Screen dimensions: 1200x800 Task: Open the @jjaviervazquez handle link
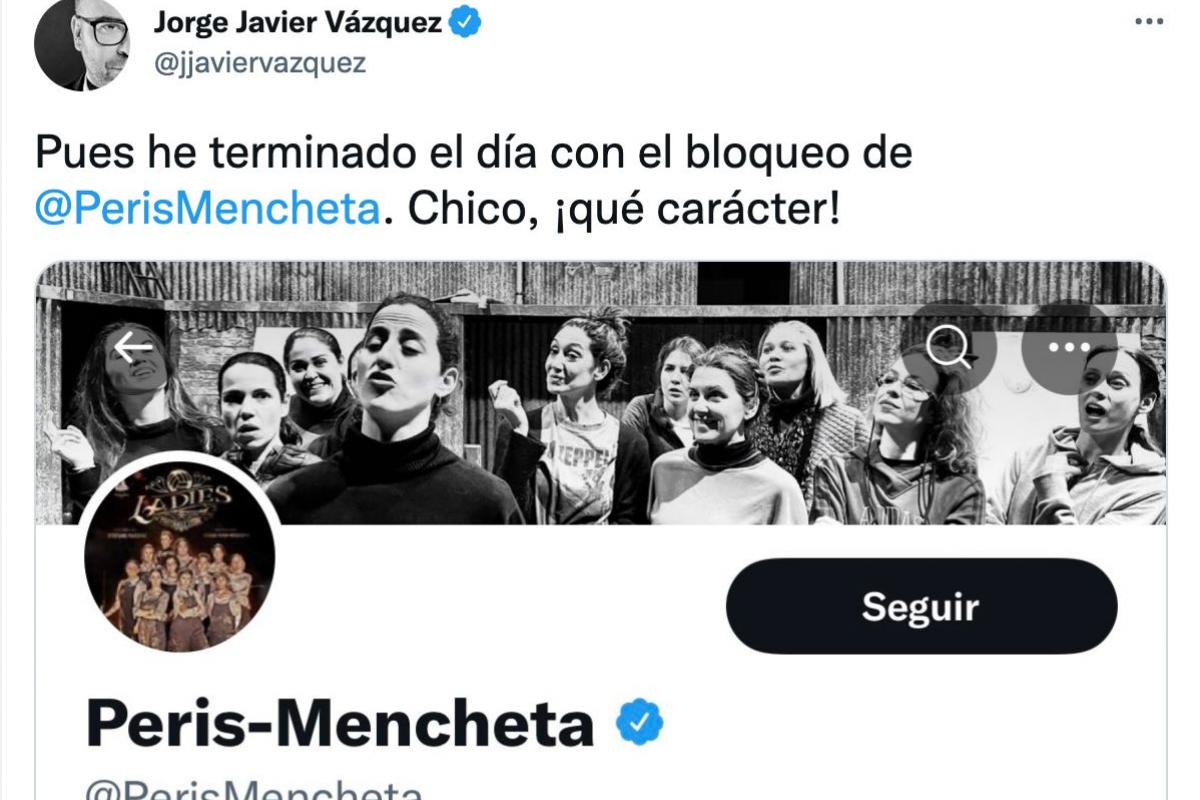click(x=260, y=64)
